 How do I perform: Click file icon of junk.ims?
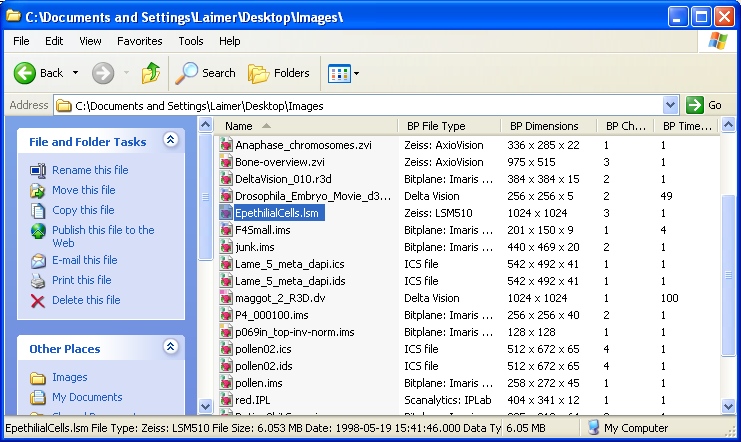[226, 247]
